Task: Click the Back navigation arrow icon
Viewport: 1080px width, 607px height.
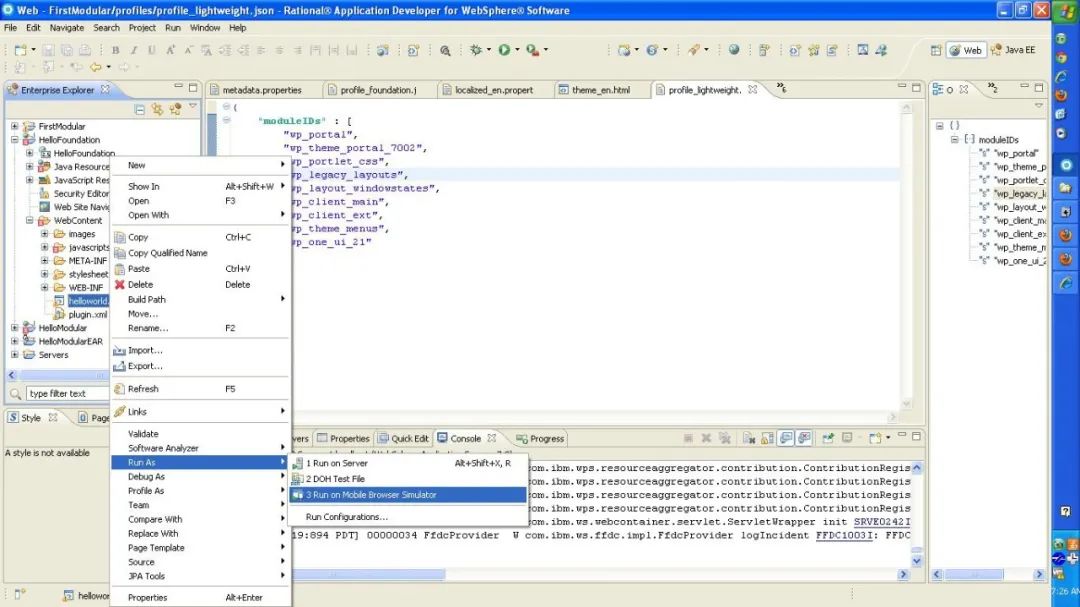Action: click(x=95, y=67)
